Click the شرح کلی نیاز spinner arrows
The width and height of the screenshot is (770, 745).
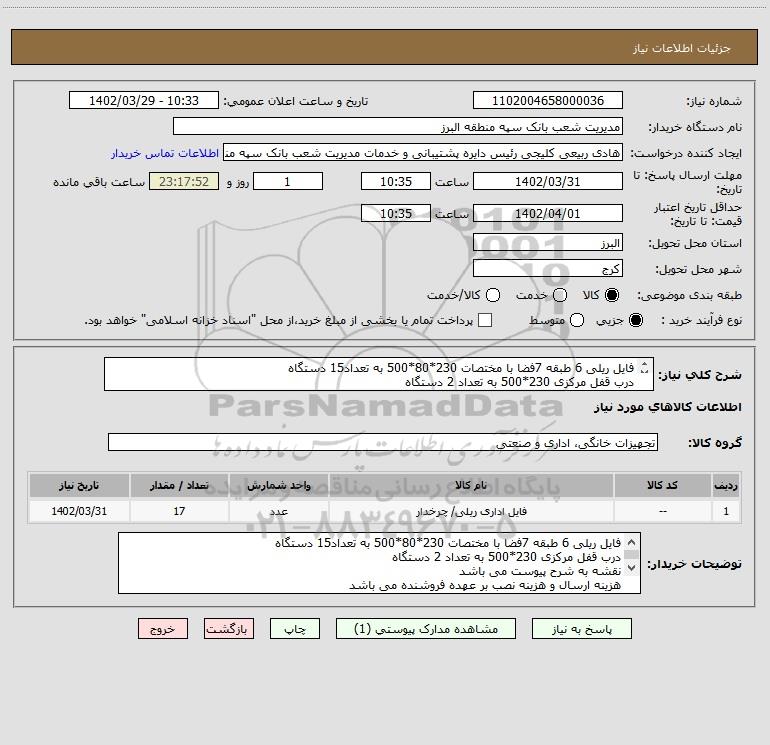(x=644, y=367)
